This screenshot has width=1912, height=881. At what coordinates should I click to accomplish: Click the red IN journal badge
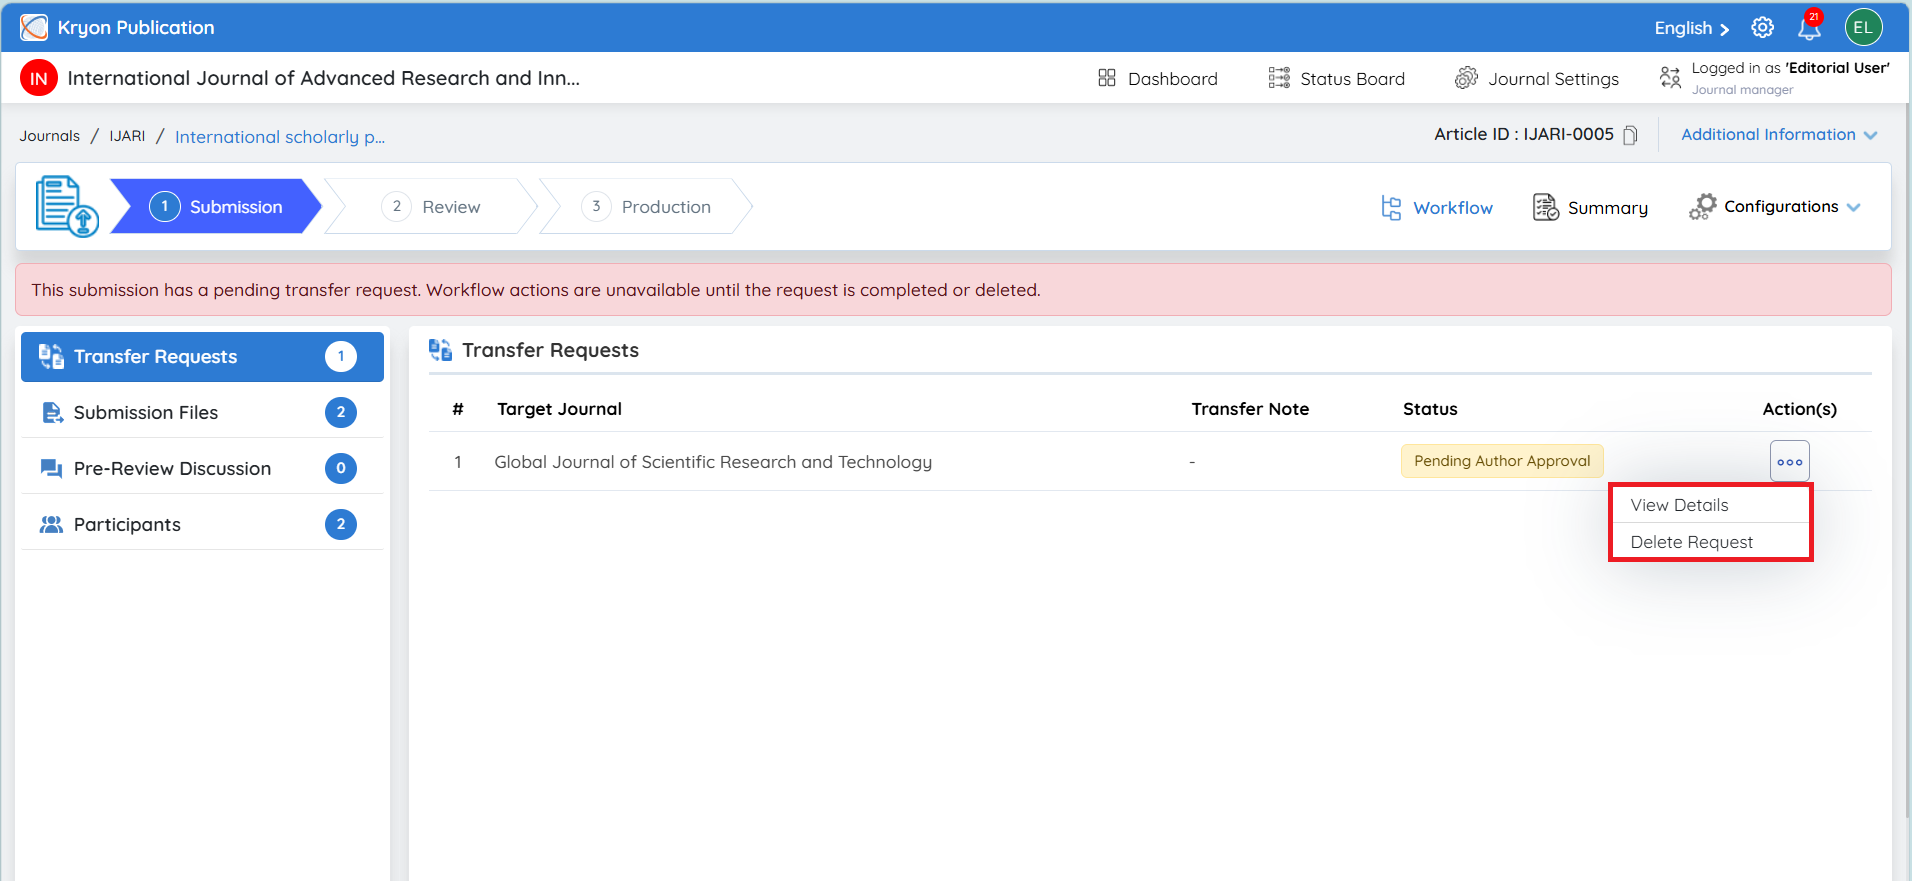pyautogui.click(x=39, y=78)
